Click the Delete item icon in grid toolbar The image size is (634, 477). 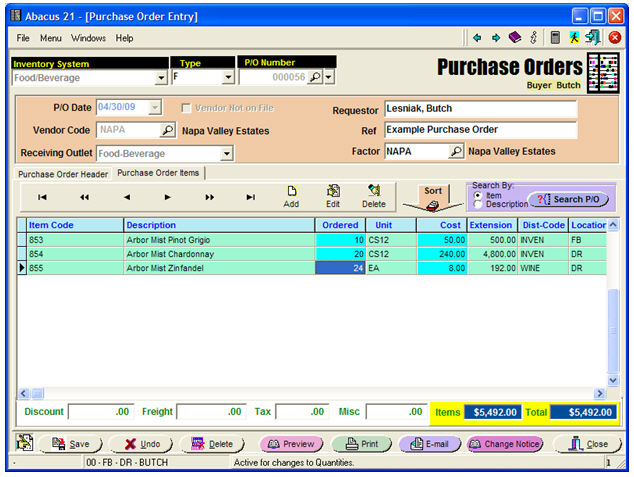click(x=374, y=195)
